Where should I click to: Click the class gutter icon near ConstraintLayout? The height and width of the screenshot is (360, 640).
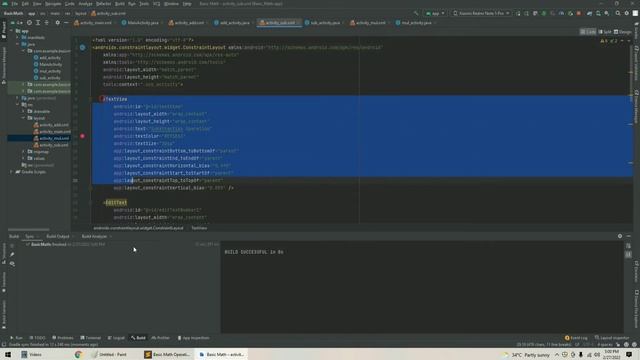click(82, 48)
